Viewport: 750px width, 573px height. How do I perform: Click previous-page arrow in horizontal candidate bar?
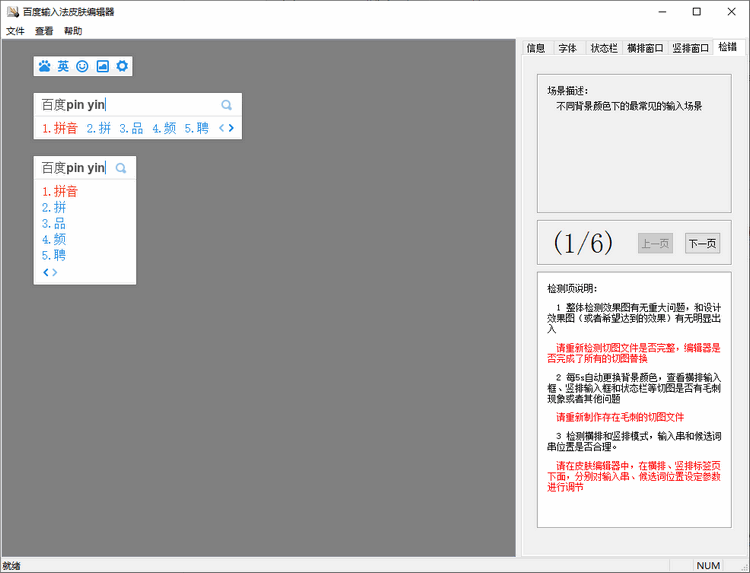(221, 128)
